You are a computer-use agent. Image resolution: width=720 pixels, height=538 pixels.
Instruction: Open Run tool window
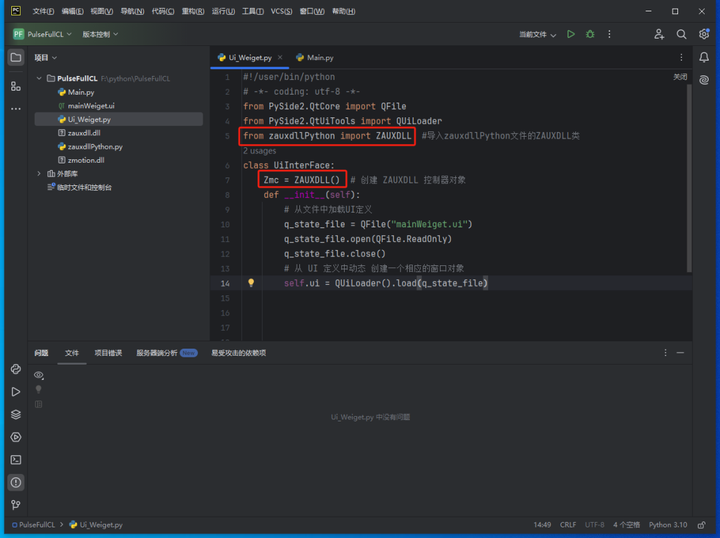tap(16, 392)
